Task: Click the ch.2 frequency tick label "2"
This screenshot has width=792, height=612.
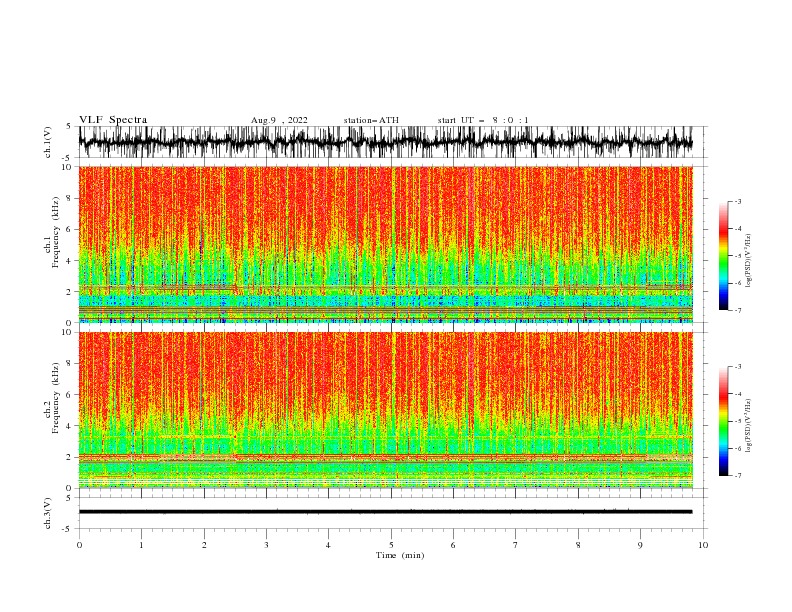Action: (x=69, y=457)
